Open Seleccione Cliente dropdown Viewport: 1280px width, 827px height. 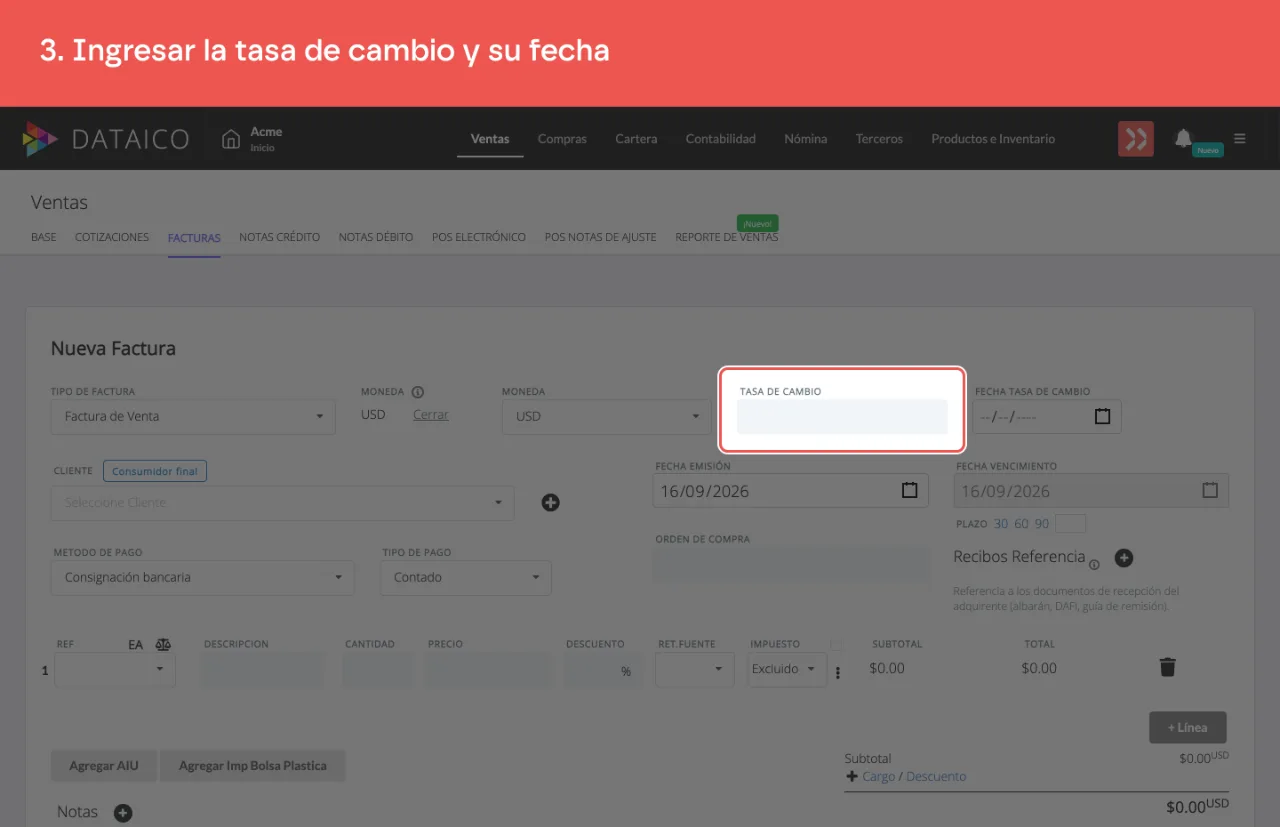pyautogui.click(x=283, y=502)
